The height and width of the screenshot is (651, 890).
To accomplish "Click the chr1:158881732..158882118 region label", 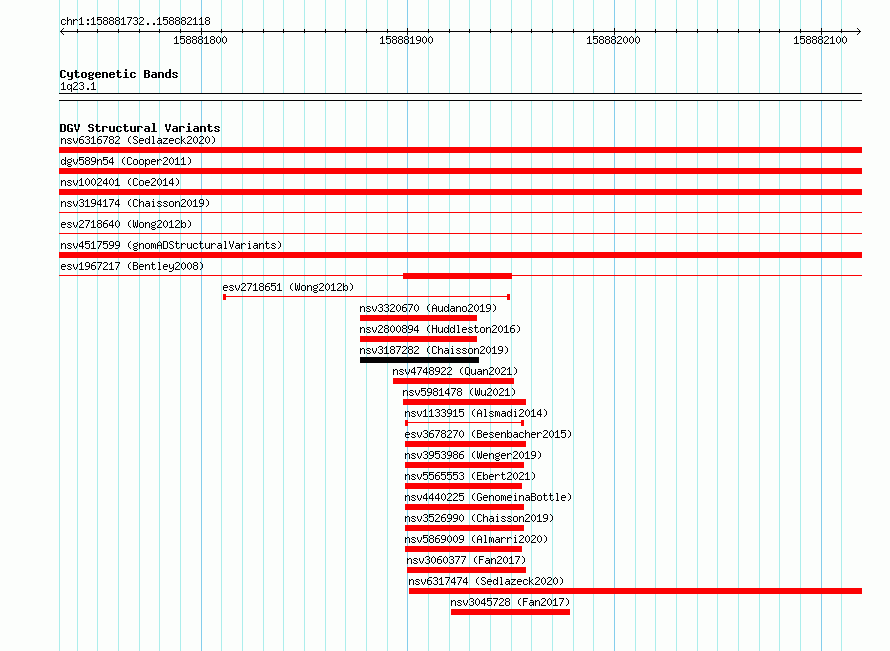I will coord(135,21).
